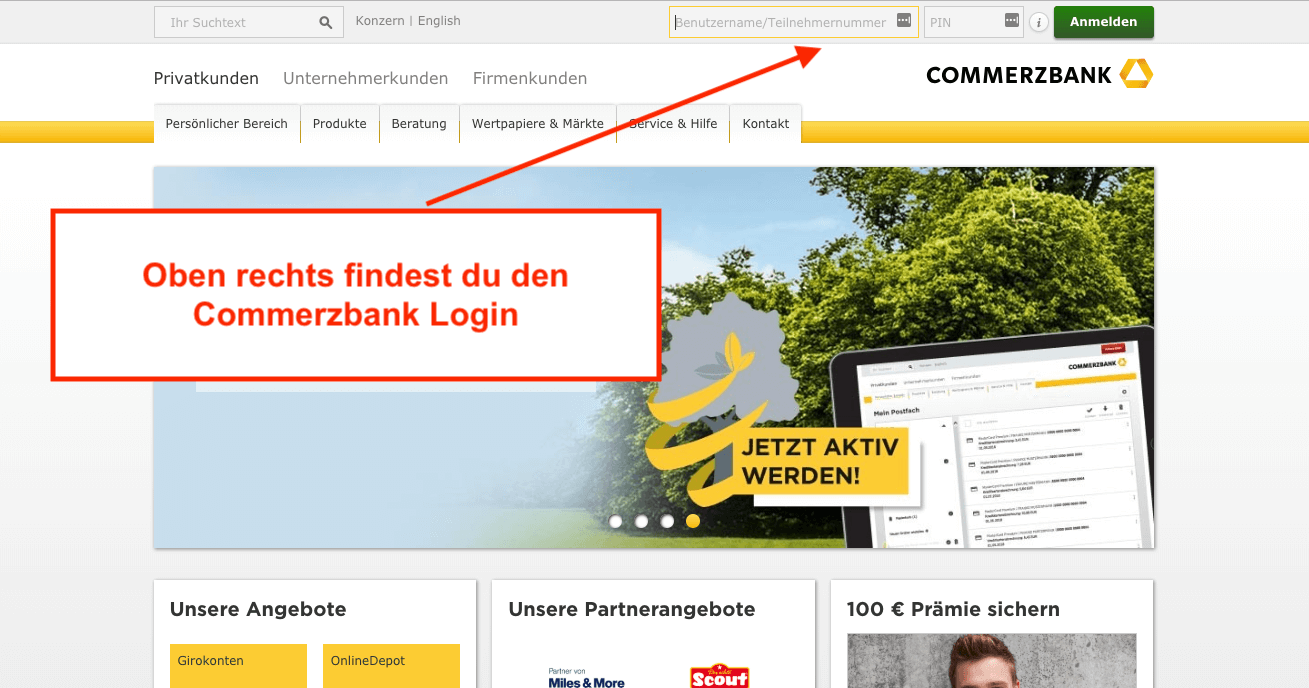This screenshot has width=1309, height=688.
Task: Click the Scout partner logo
Action: pos(719,676)
